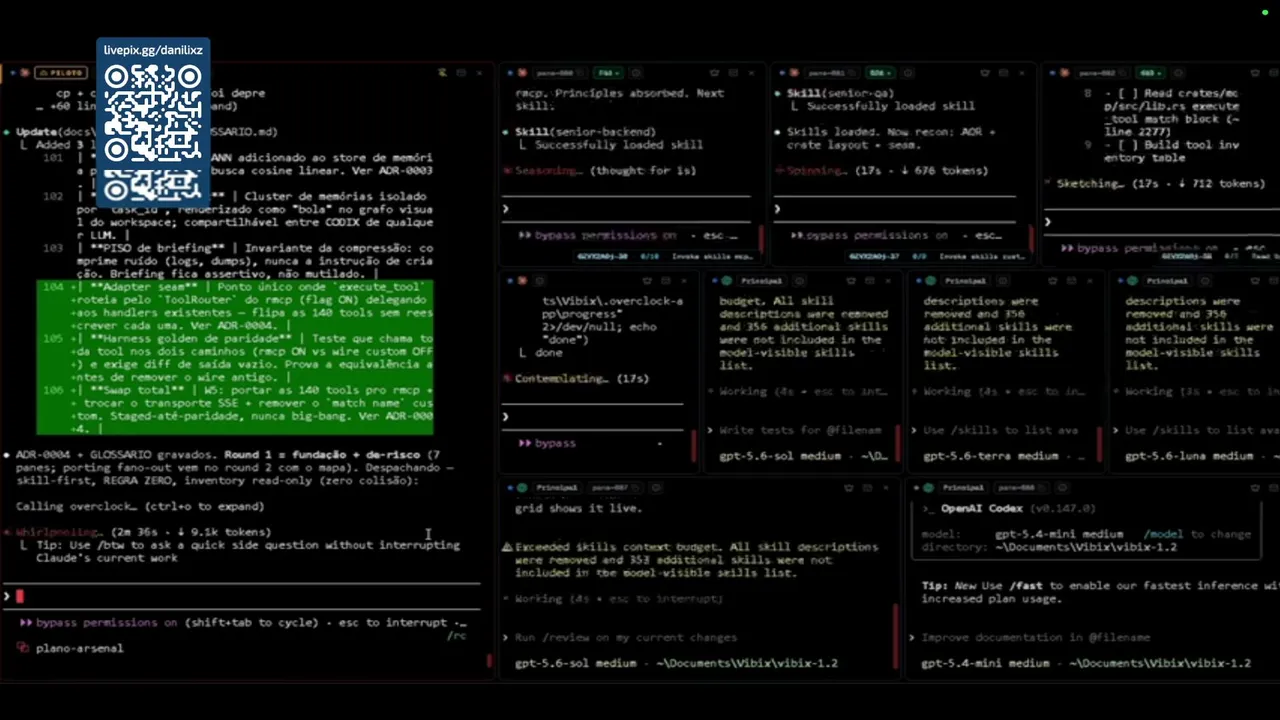Focus the main PILOTO prompt input line

pyautogui.click(x=241, y=596)
